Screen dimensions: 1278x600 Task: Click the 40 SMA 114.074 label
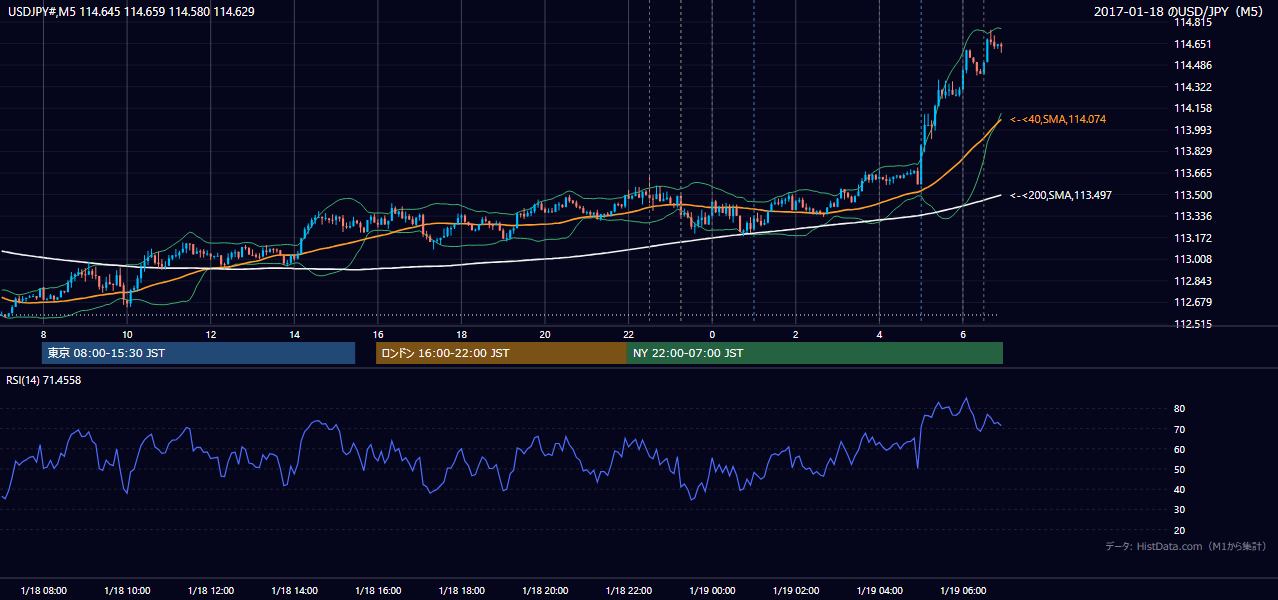pos(1058,119)
